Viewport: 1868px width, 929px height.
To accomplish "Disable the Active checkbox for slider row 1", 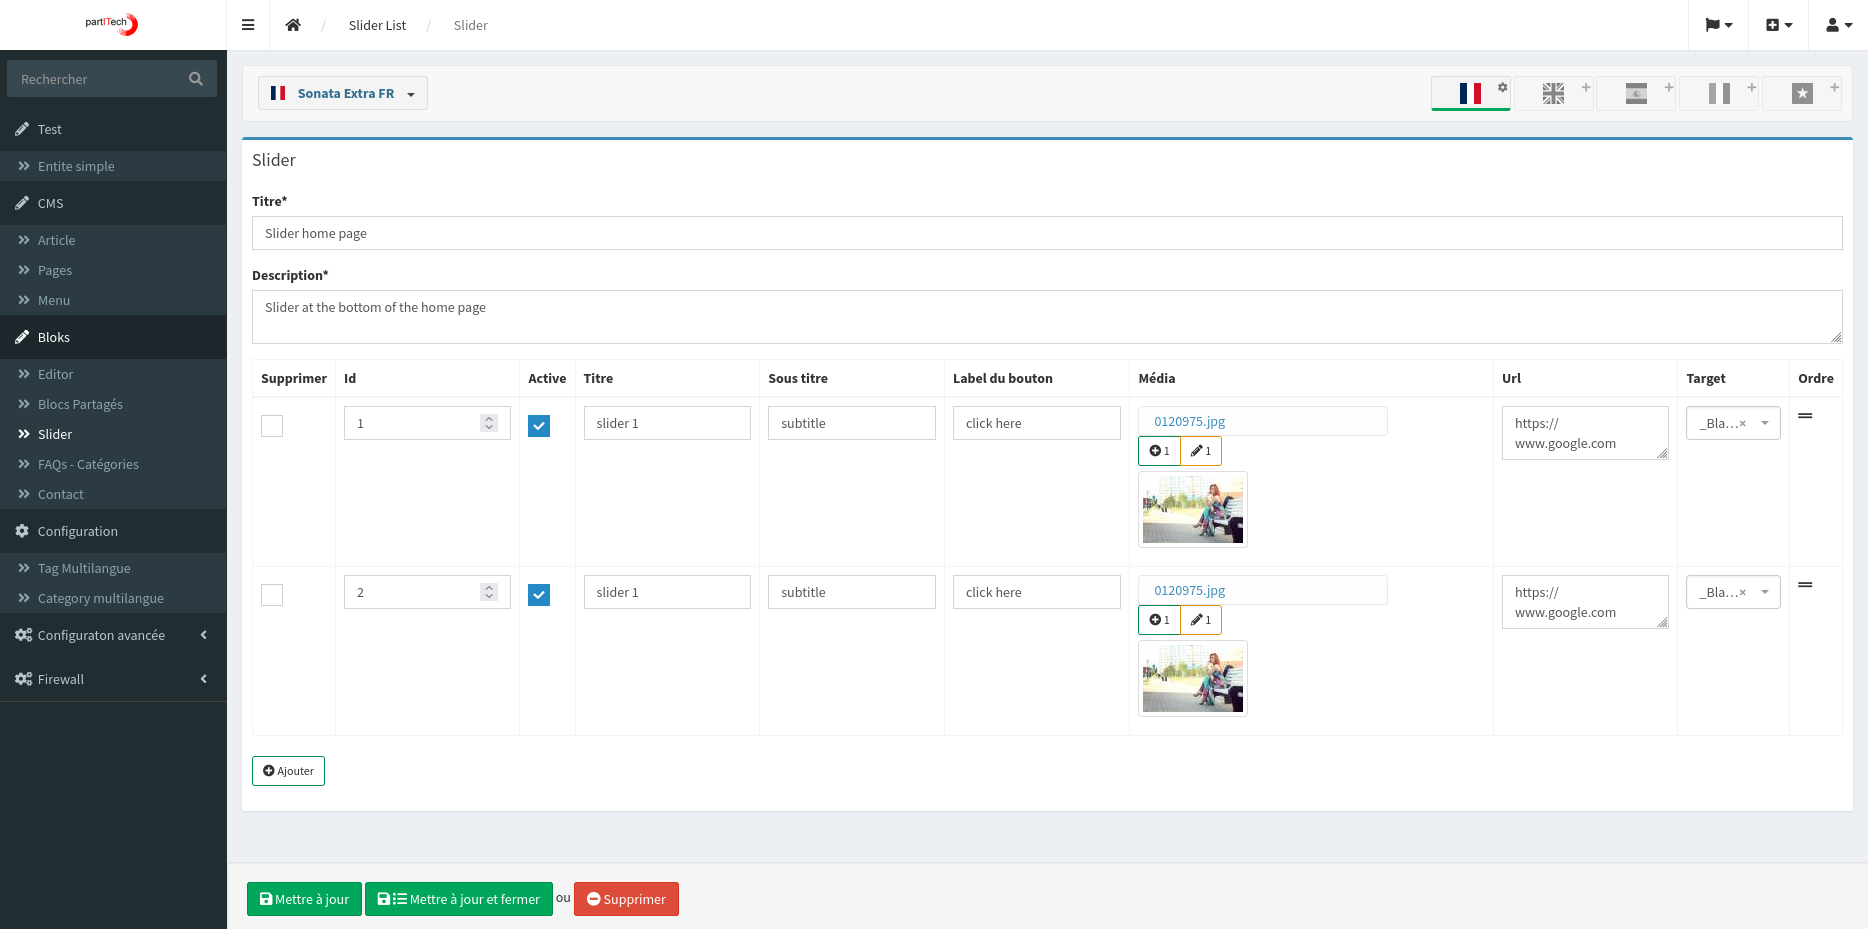I will [x=539, y=425].
